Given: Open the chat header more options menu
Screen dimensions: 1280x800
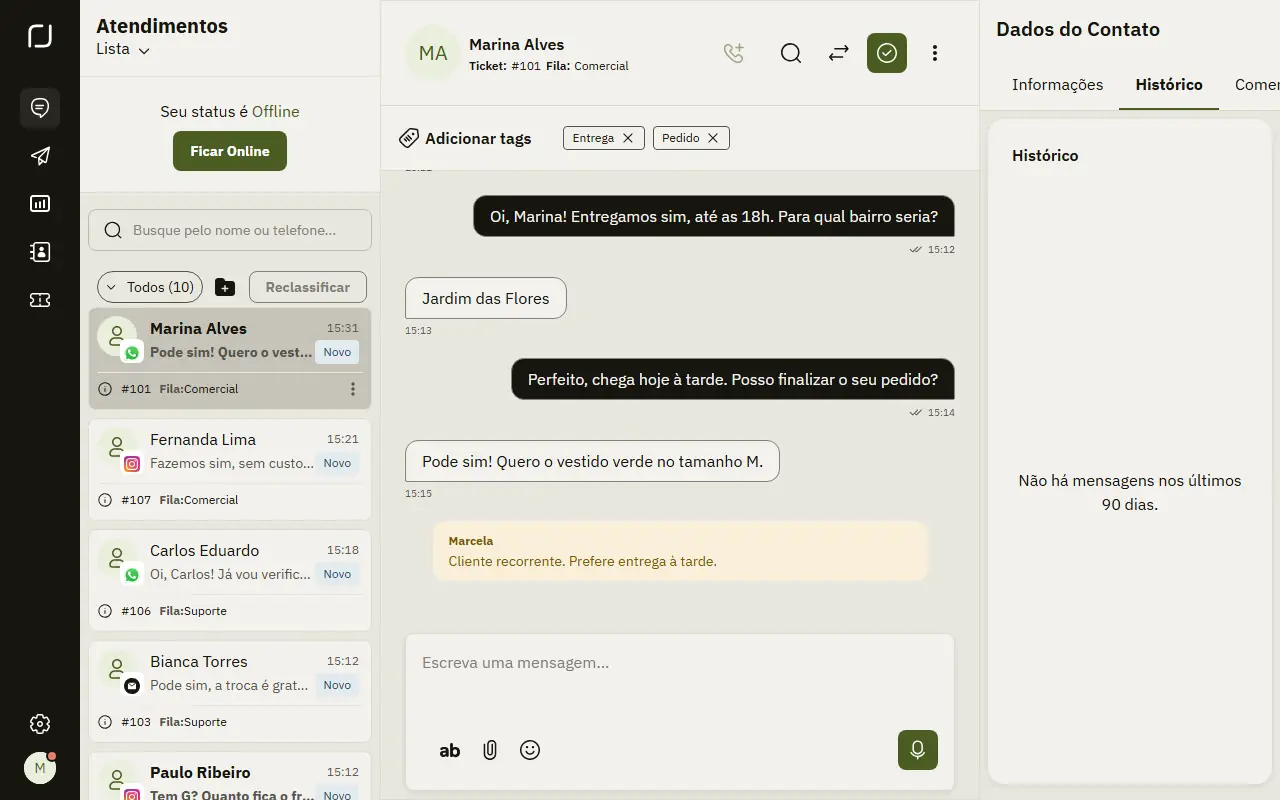Looking at the screenshot, I should (935, 53).
